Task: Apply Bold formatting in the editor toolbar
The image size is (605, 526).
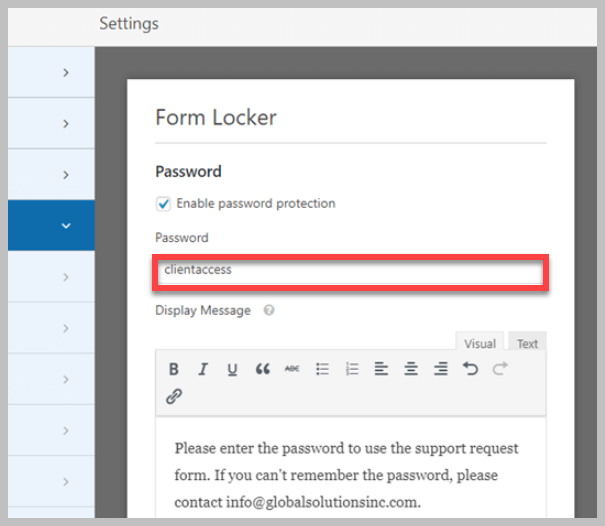Action: 174,369
